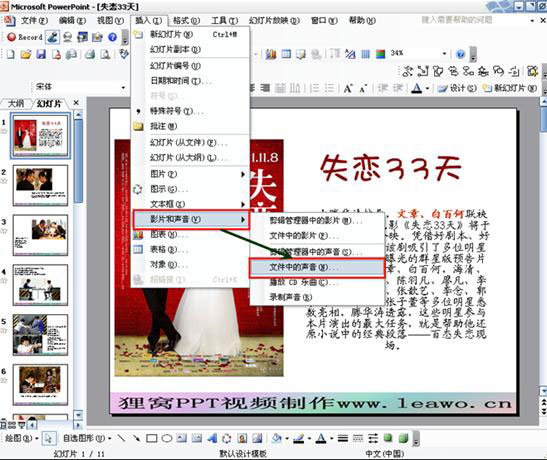Open the 文件 (File) menu
This screenshot has height=460, width=547.
34,21
